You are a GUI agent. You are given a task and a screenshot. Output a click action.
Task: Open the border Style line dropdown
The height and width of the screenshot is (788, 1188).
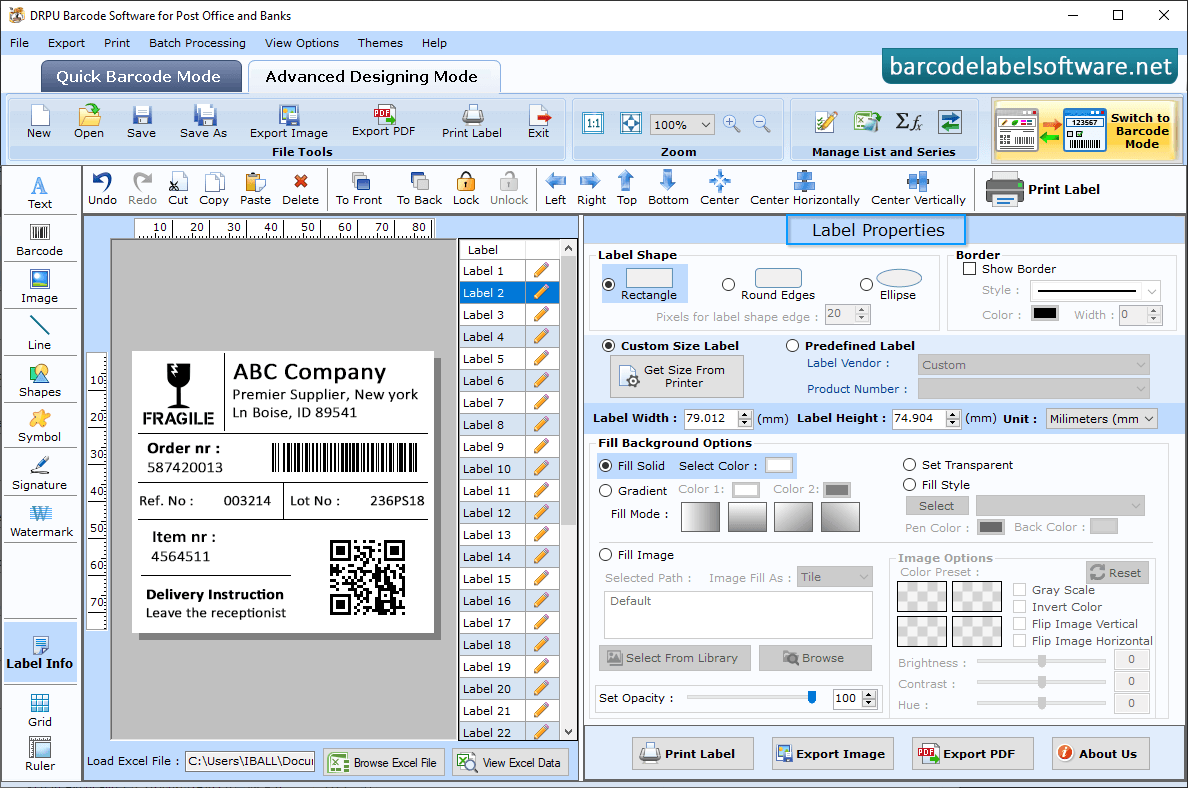[1096, 290]
